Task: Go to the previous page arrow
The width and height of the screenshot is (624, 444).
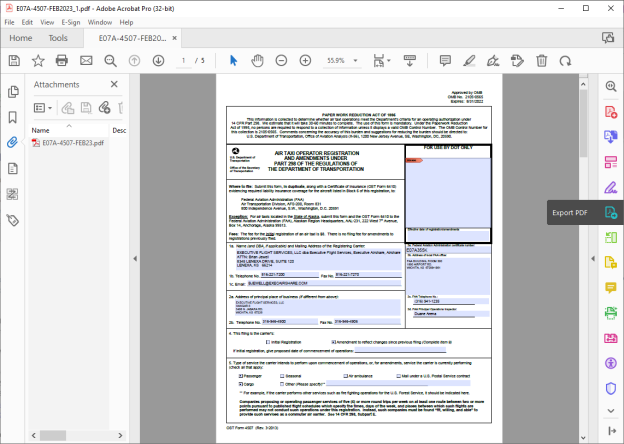Action: coord(135,60)
